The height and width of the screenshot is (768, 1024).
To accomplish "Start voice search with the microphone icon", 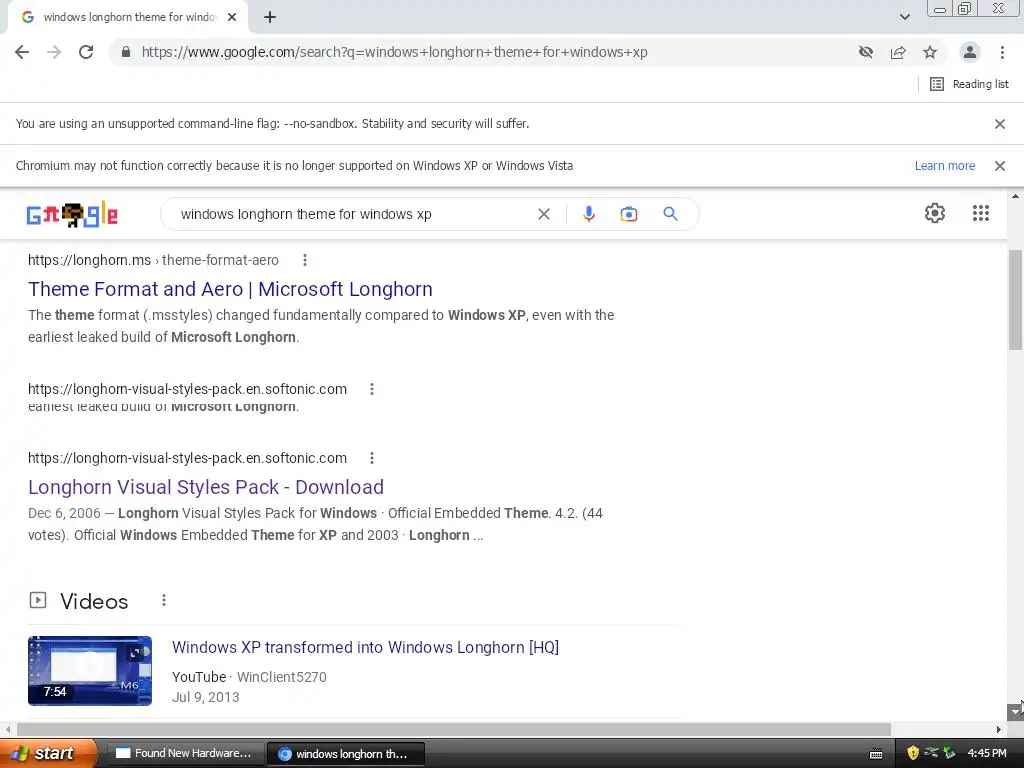I will coord(589,214).
